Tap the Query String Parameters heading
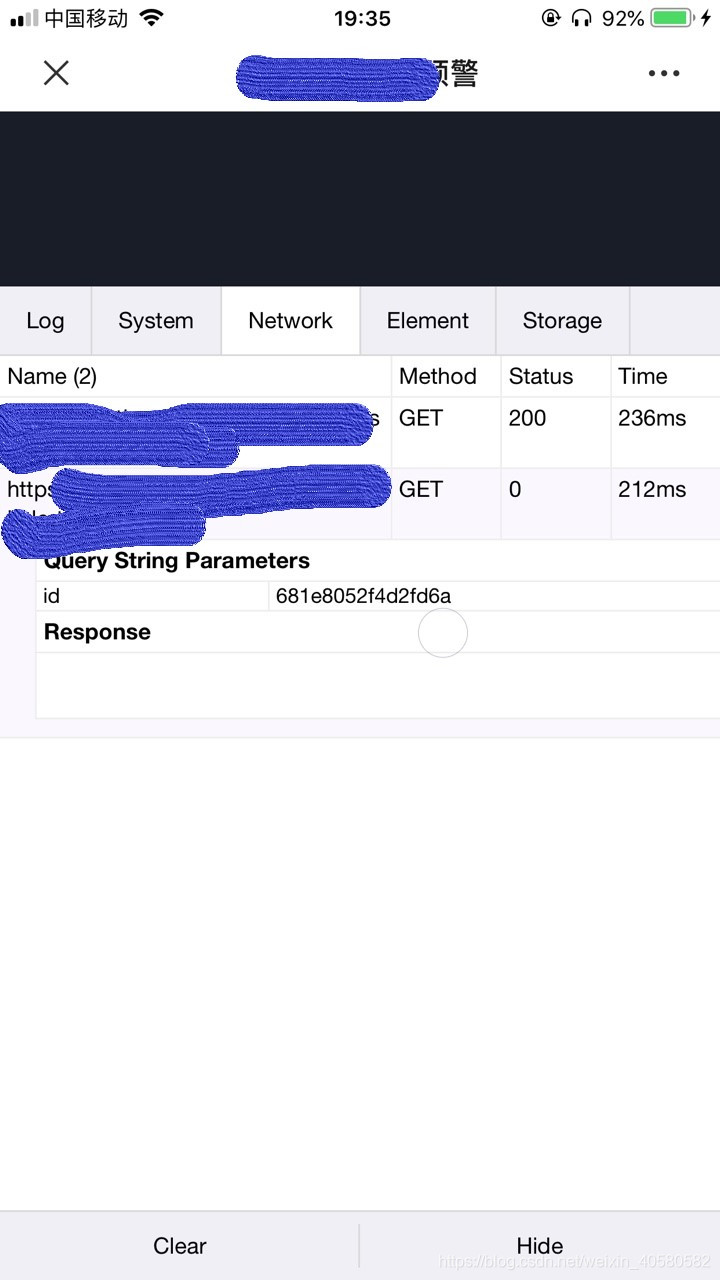 pos(177,561)
